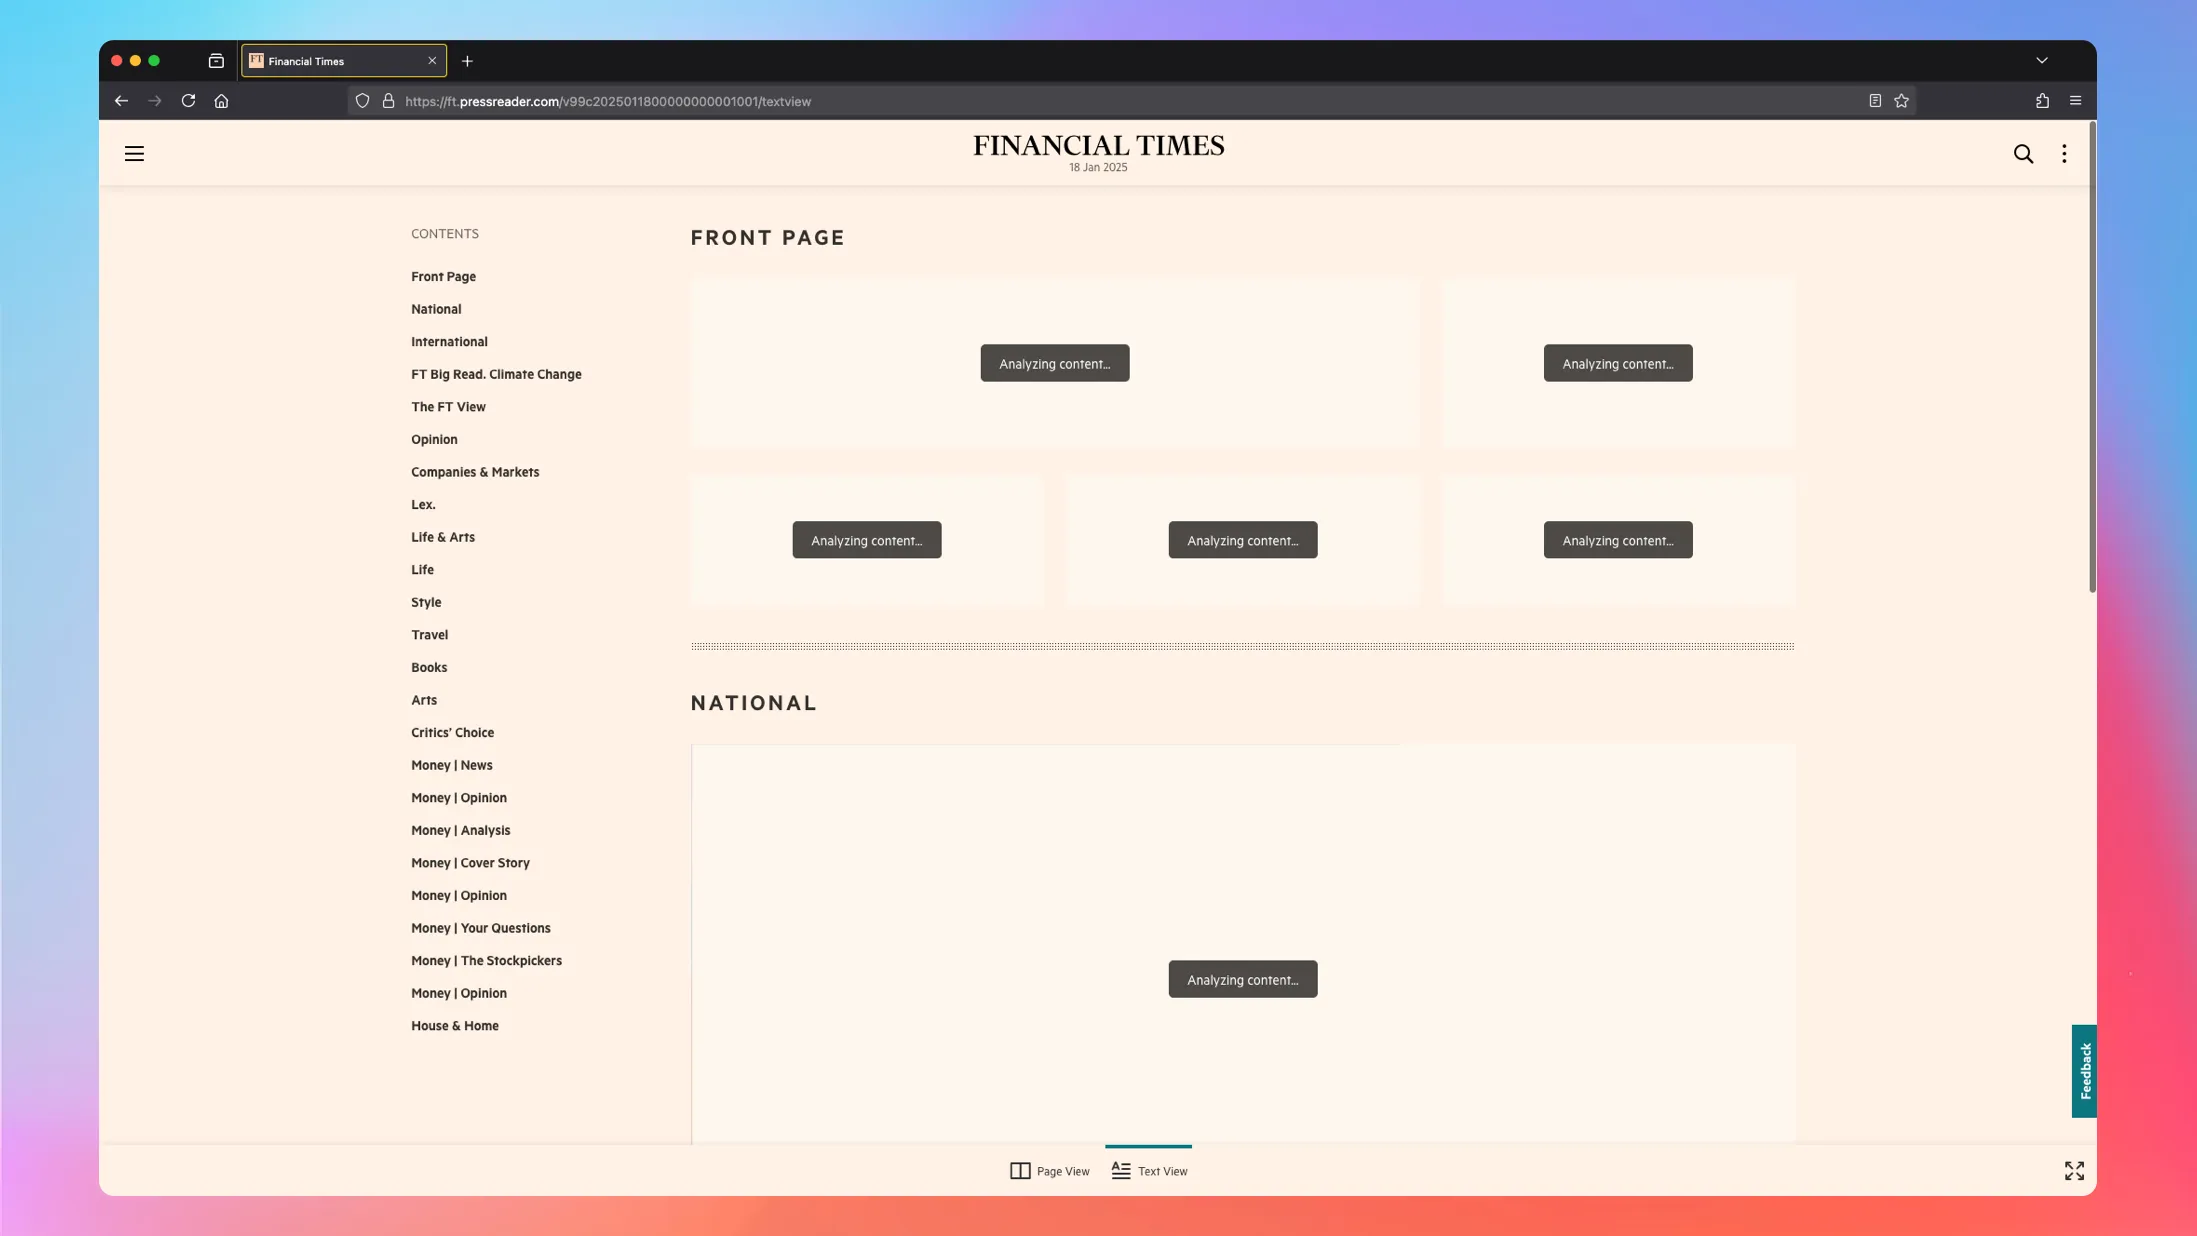Screen dimensions: 2197x1236
Task: Open the browser tab list chevron
Action: tap(2040, 60)
